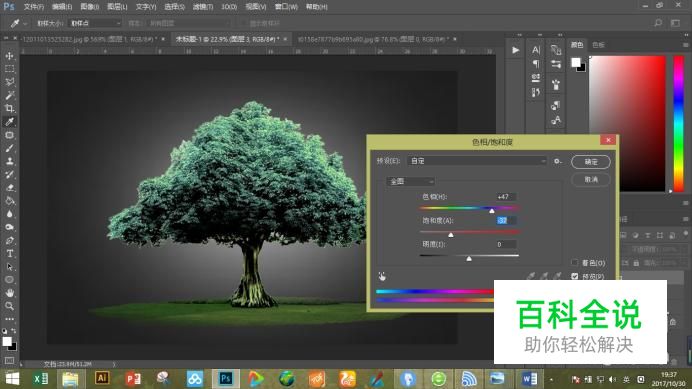Open preset options gear in Hue/Saturation dialog
Image resolution: width=692 pixels, height=389 pixels.
(558, 162)
